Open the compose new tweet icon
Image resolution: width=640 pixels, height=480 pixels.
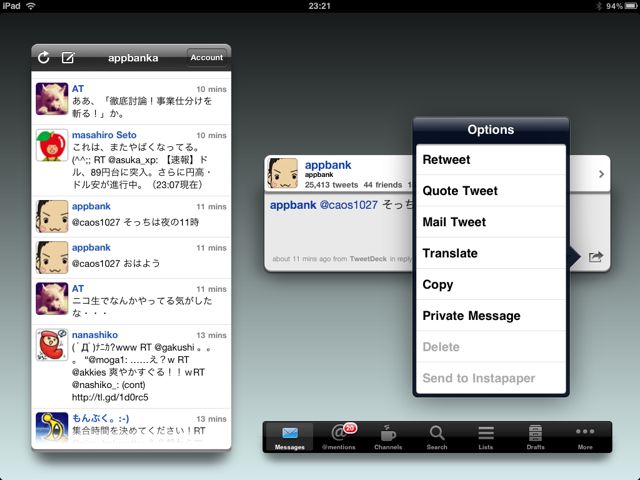pos(68,58)
